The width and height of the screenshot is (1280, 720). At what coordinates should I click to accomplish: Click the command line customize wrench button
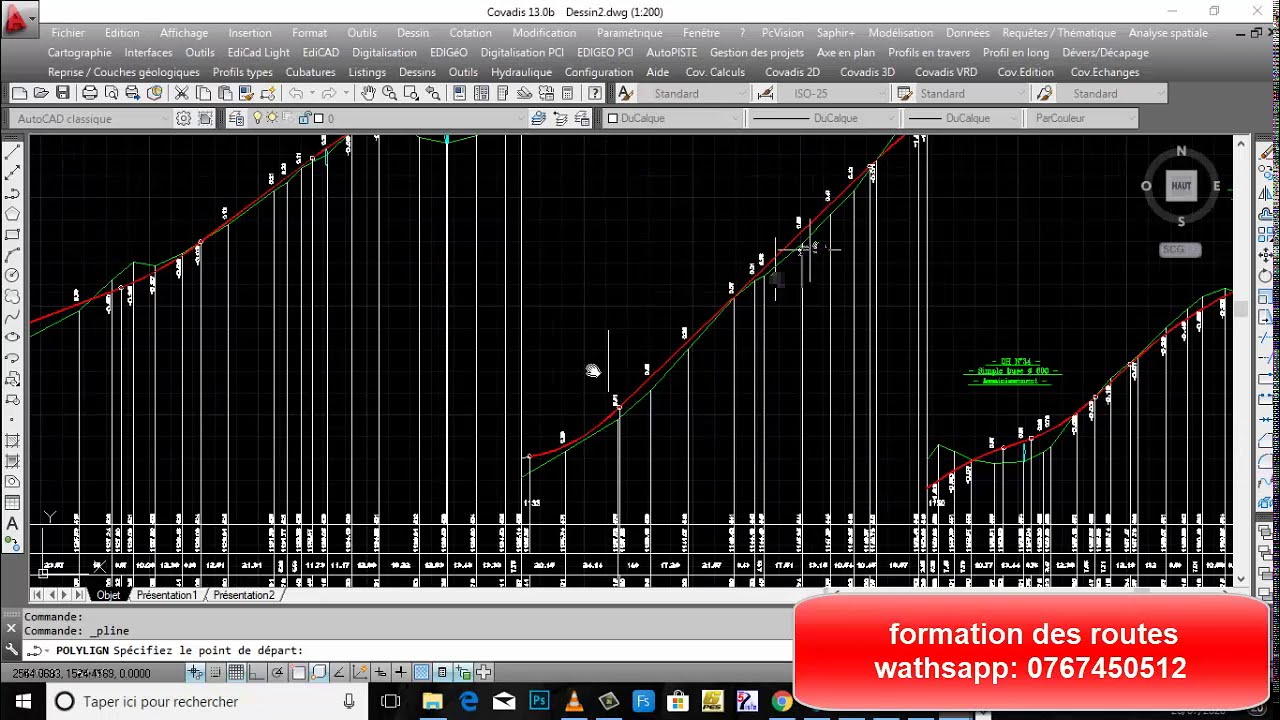11,650
